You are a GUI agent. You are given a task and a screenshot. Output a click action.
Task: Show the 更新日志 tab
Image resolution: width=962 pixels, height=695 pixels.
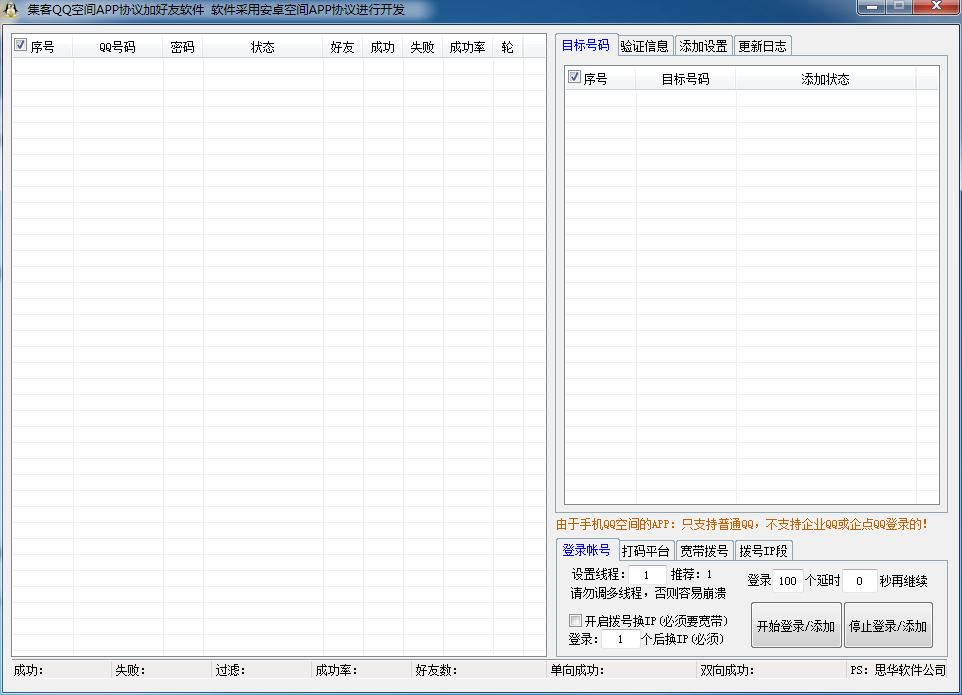coord(761,46)
